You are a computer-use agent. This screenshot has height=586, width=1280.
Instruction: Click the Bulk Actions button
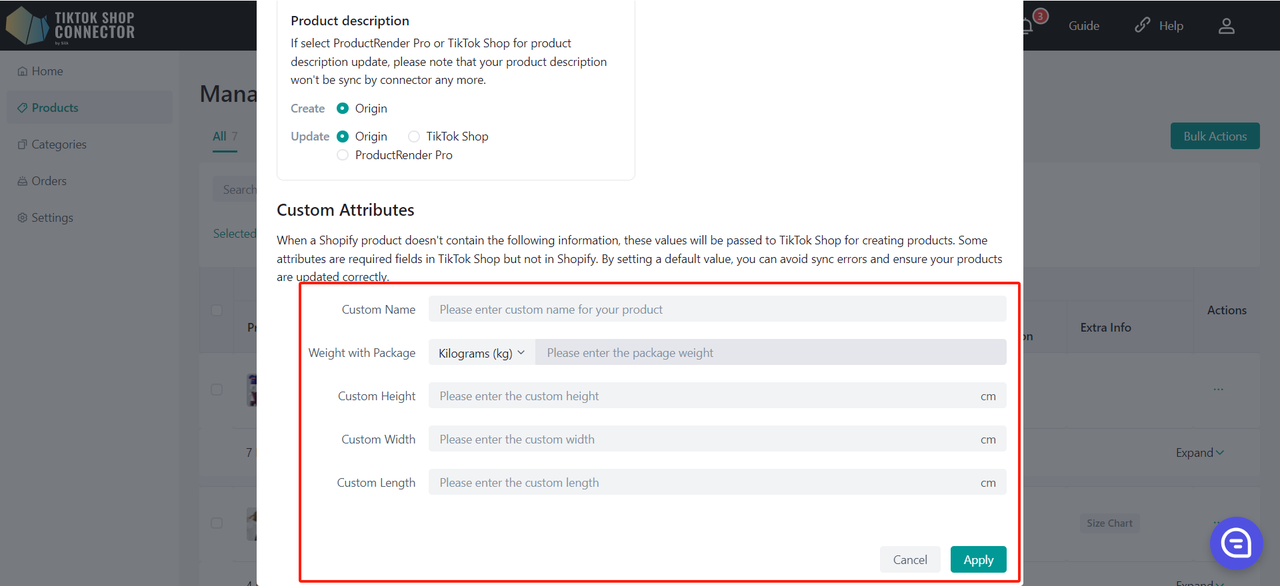[x=1215, y=136]
